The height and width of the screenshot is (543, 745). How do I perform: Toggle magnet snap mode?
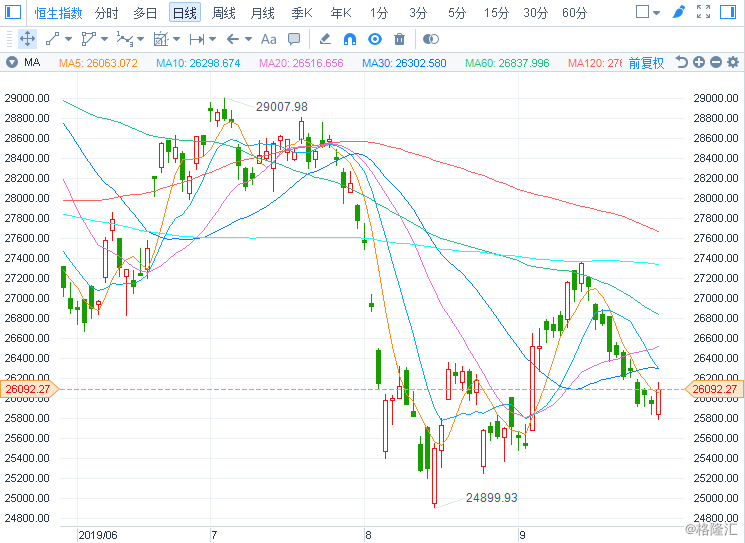tap(349, 39)
